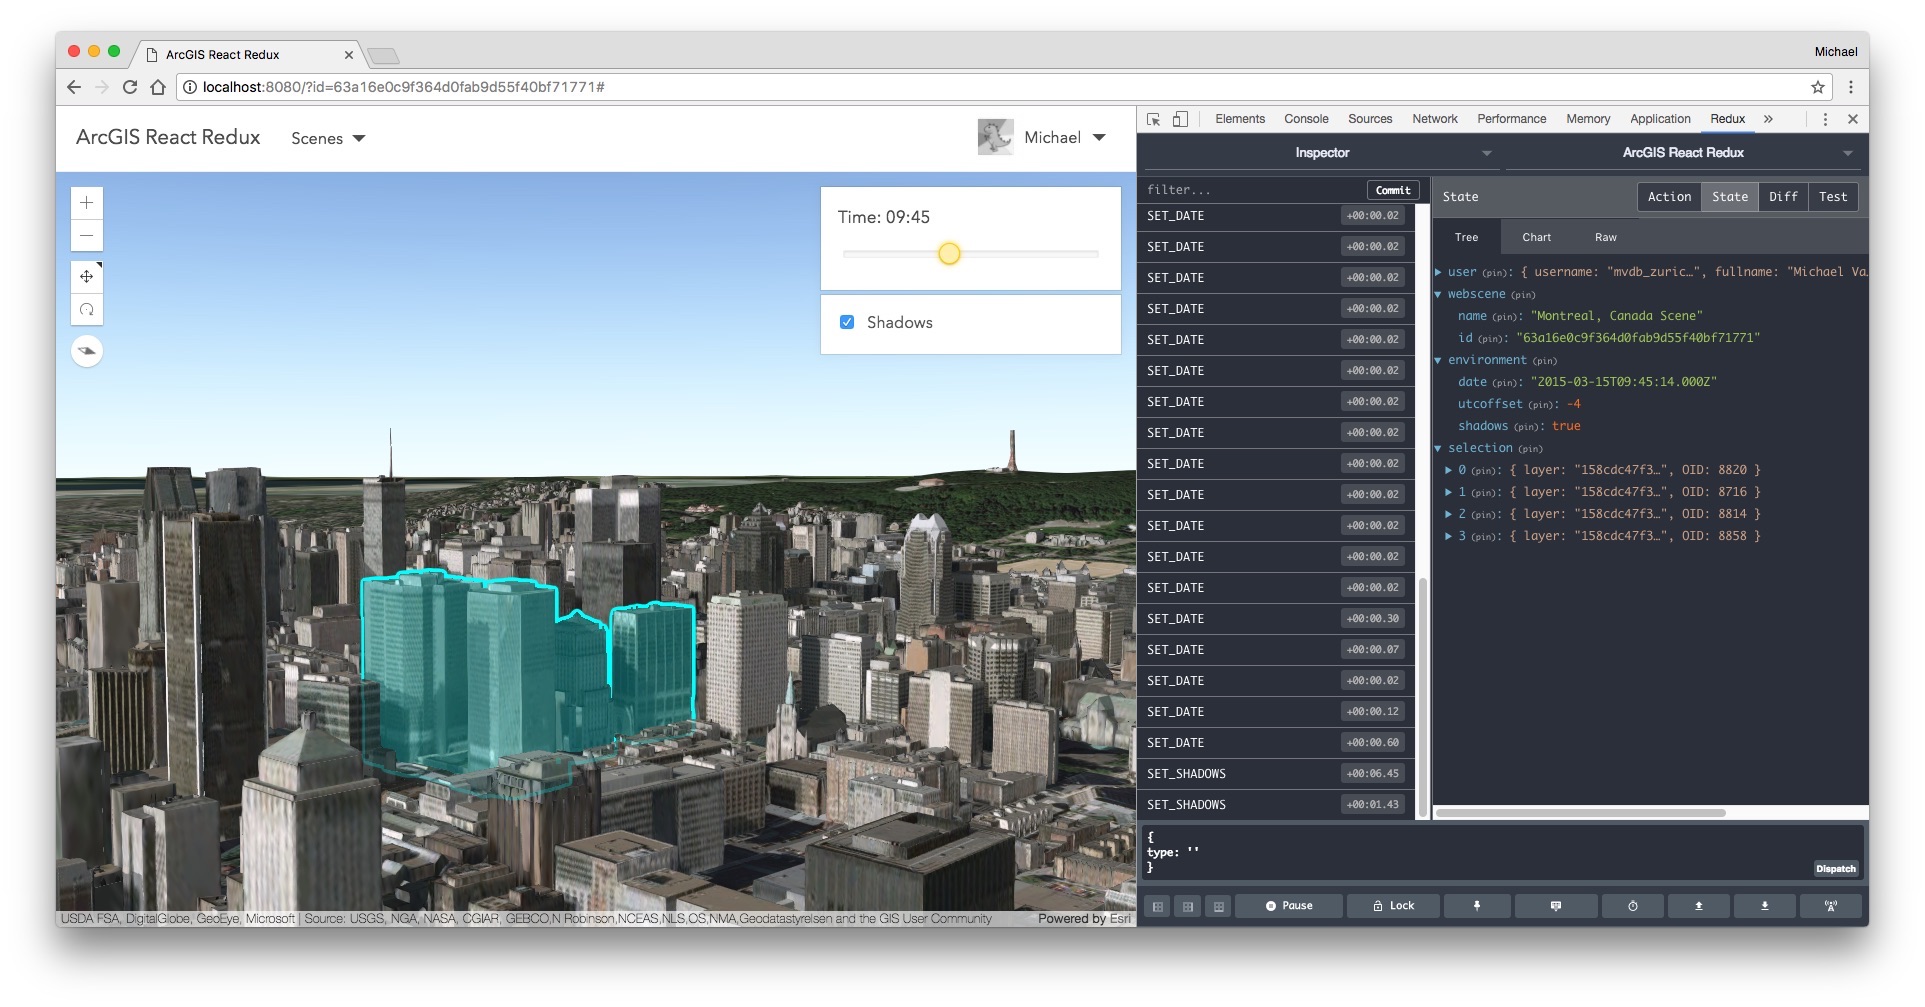This screenshot has height=1007, width=1925.
Task: Pause Redux action recording
Action: click(x=1289, y=906)
